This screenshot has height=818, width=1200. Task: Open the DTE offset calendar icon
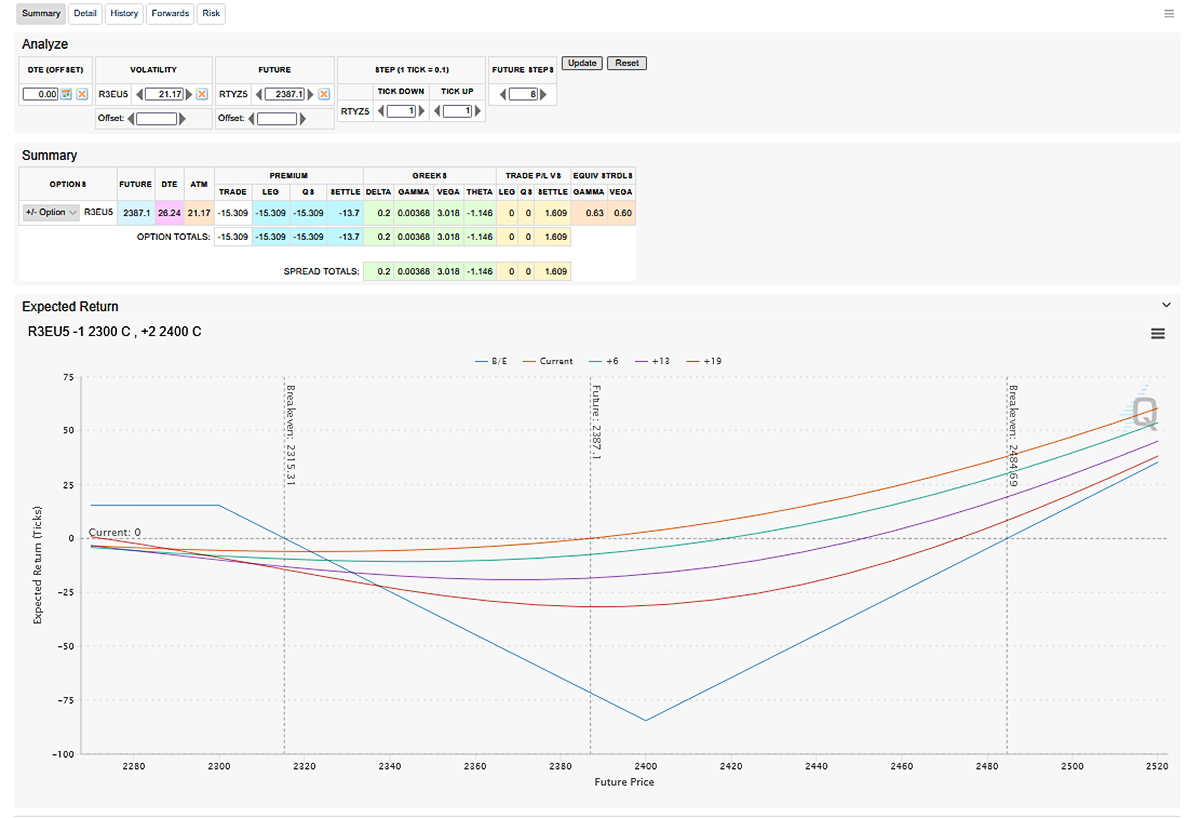click(x=67, y=94)
